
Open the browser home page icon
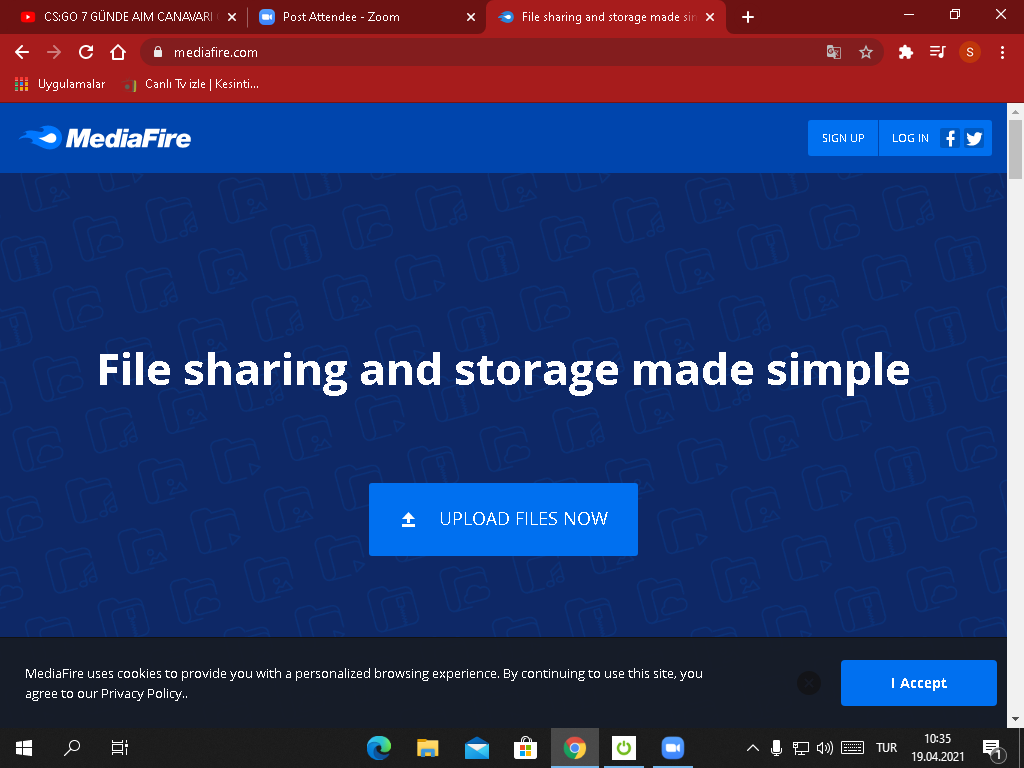click(x=118, y=52)
